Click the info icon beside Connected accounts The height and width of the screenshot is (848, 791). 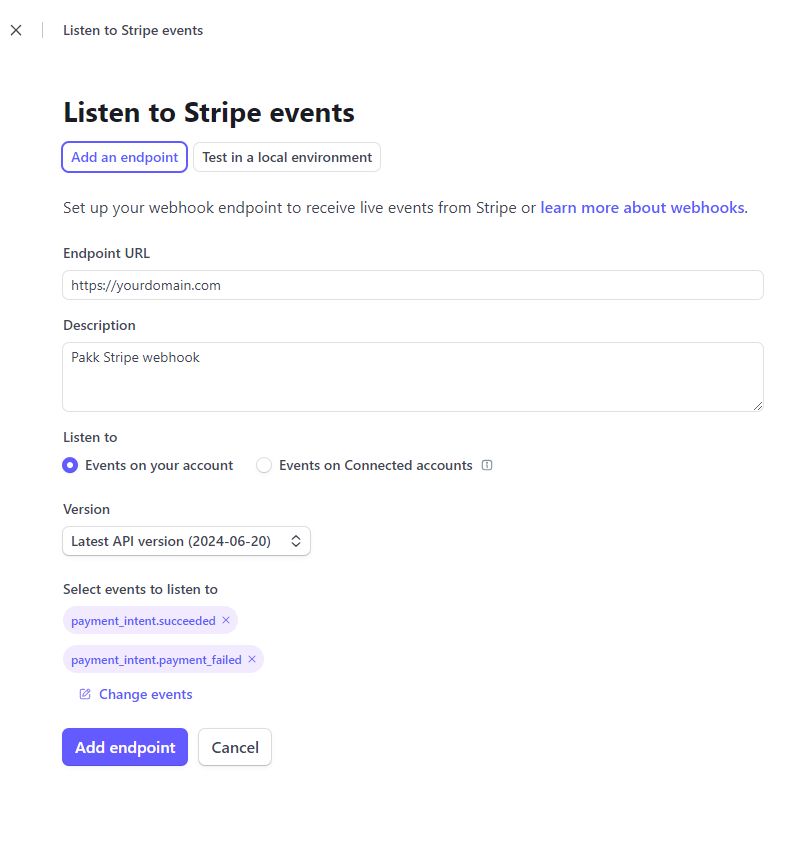click(x=487, y=464)
